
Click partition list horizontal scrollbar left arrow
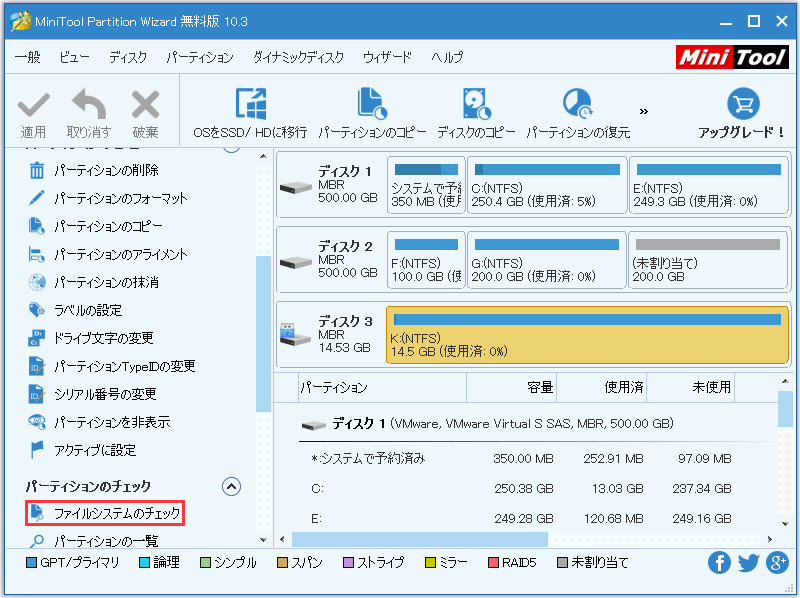tap(282, 539)
